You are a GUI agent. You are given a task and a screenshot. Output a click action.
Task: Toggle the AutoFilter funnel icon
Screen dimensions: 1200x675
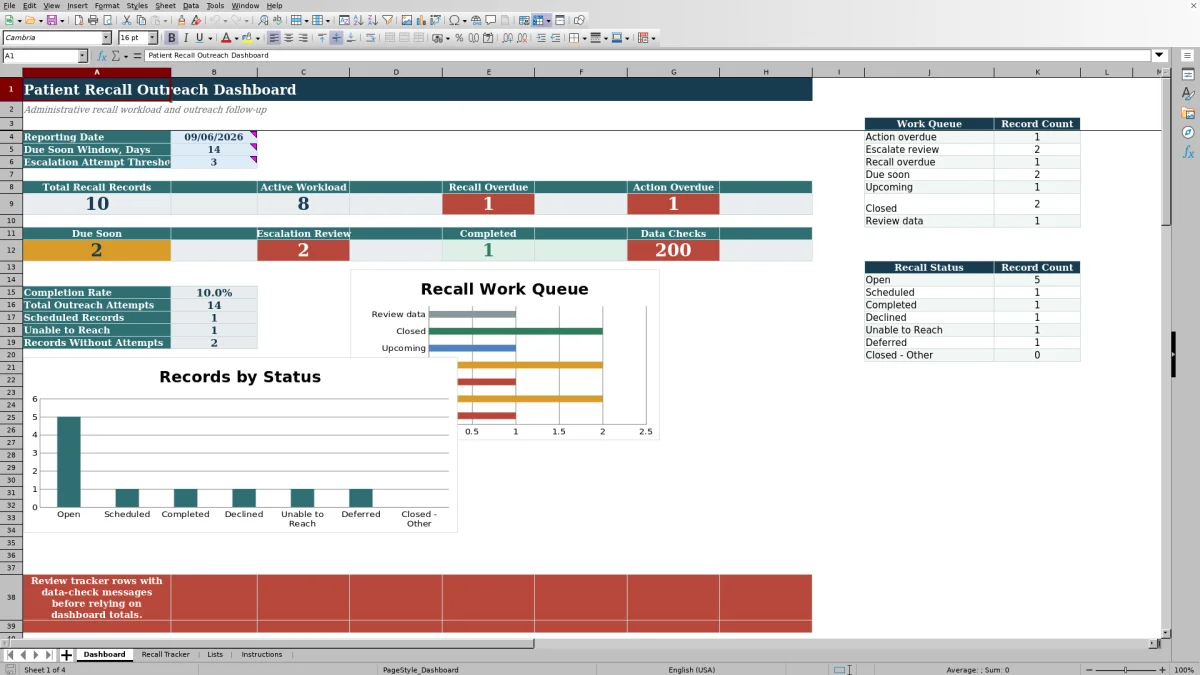(387, 20)
